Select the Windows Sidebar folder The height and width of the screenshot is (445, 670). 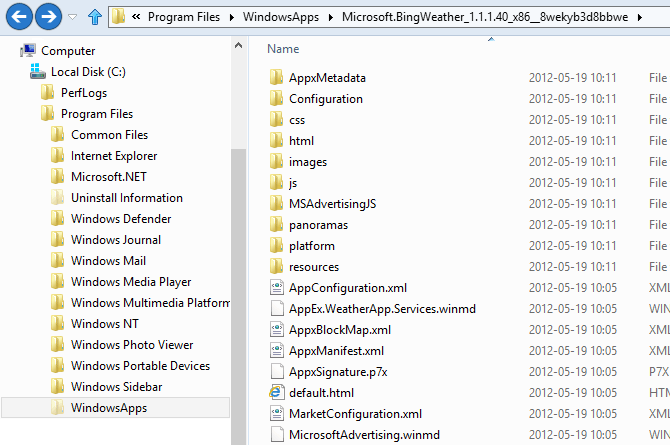tap(117, 386)
